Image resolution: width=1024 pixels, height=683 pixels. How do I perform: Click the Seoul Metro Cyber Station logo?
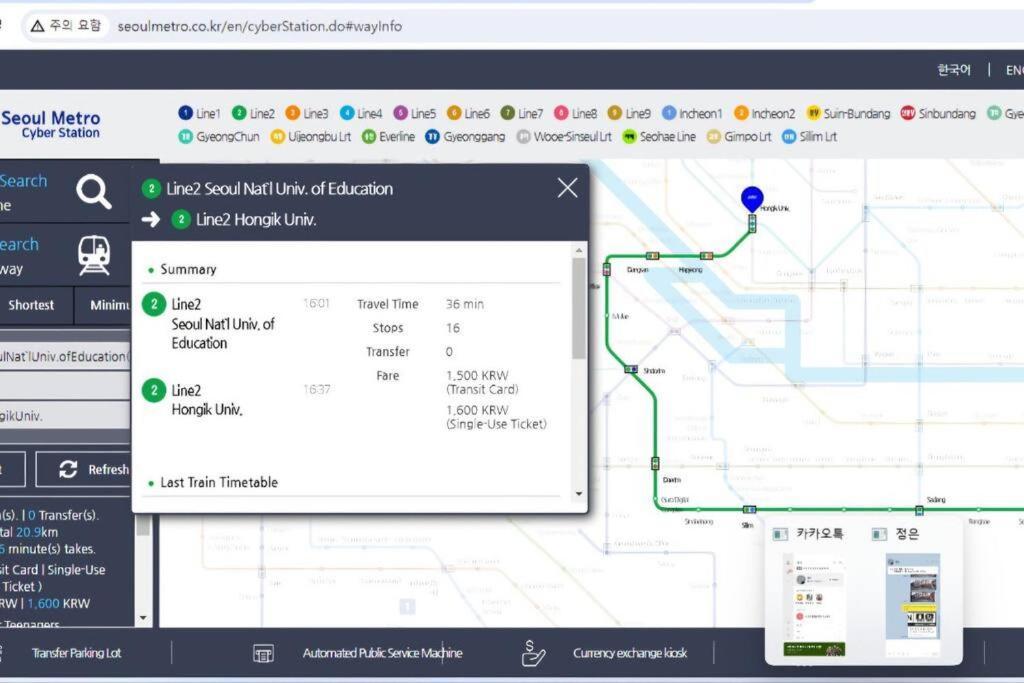pos(51,124)
